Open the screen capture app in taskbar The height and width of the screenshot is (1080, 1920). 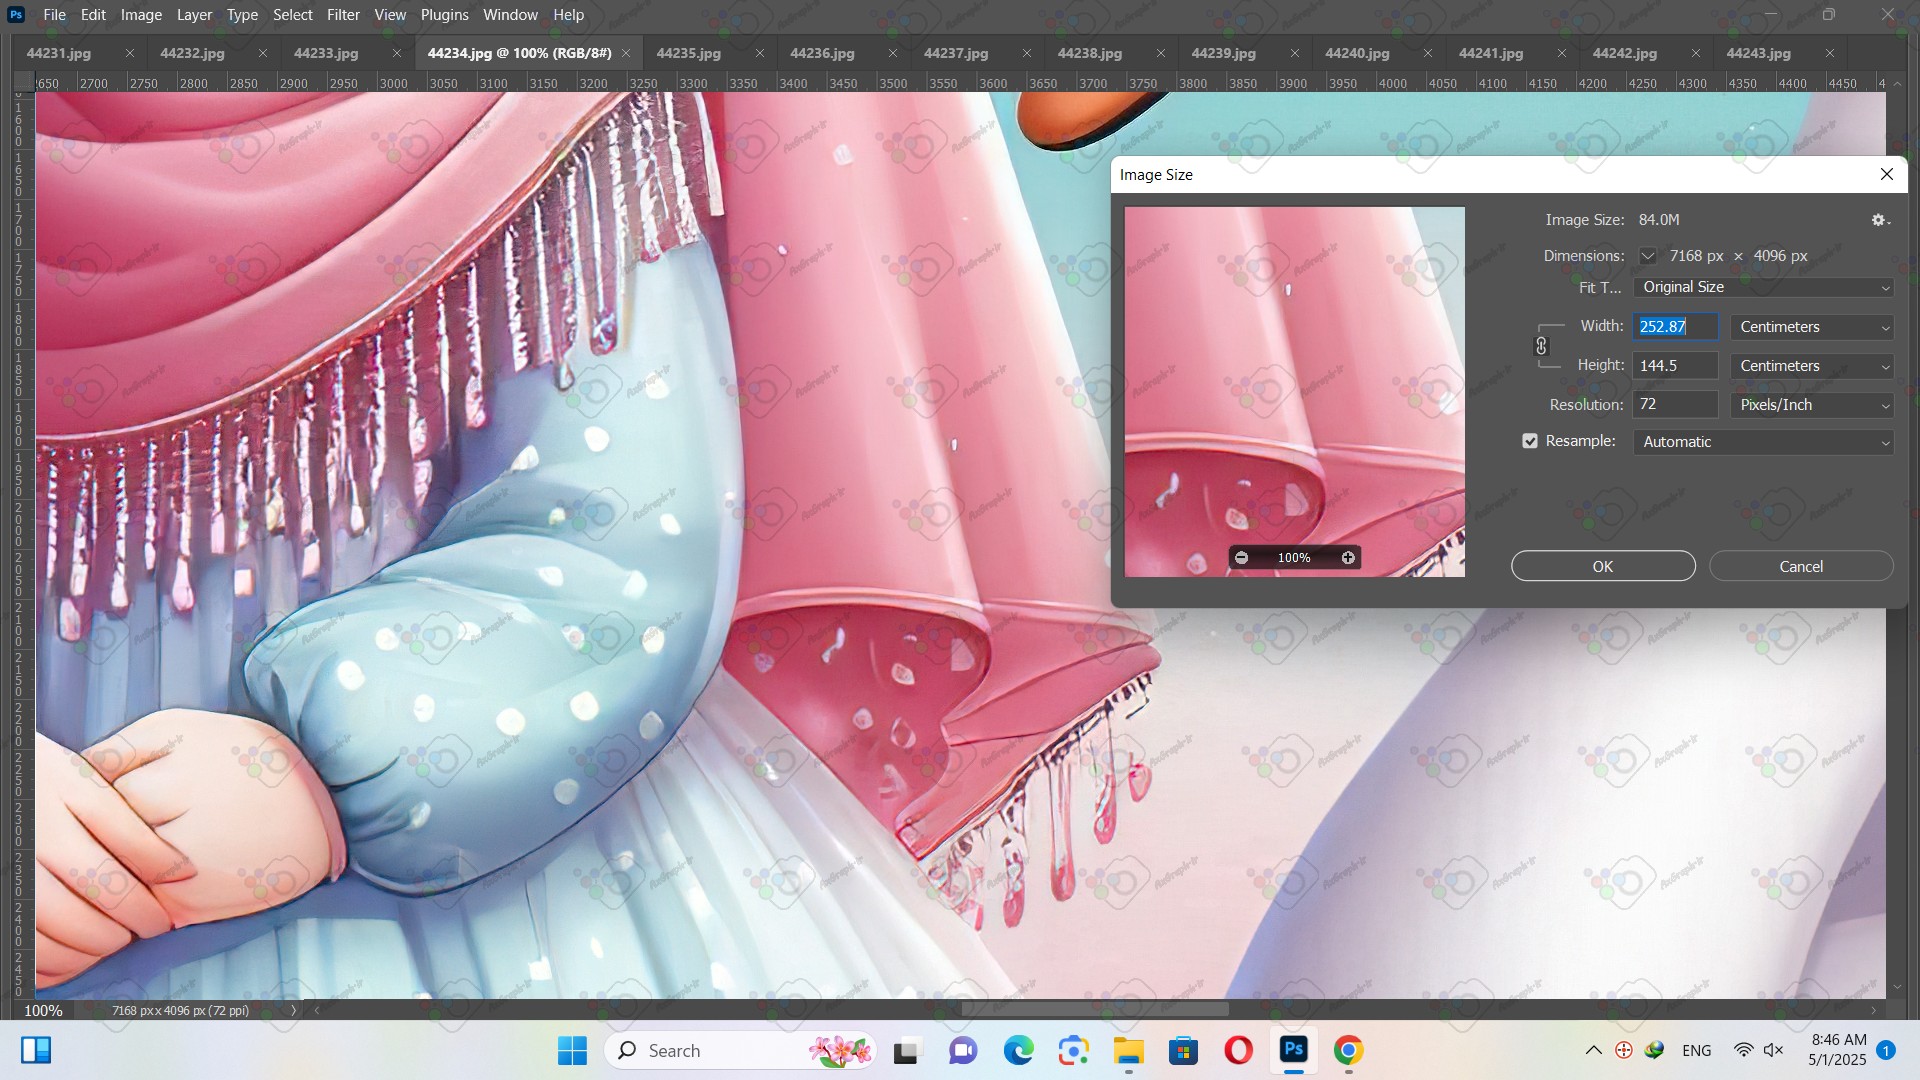1074,1050
